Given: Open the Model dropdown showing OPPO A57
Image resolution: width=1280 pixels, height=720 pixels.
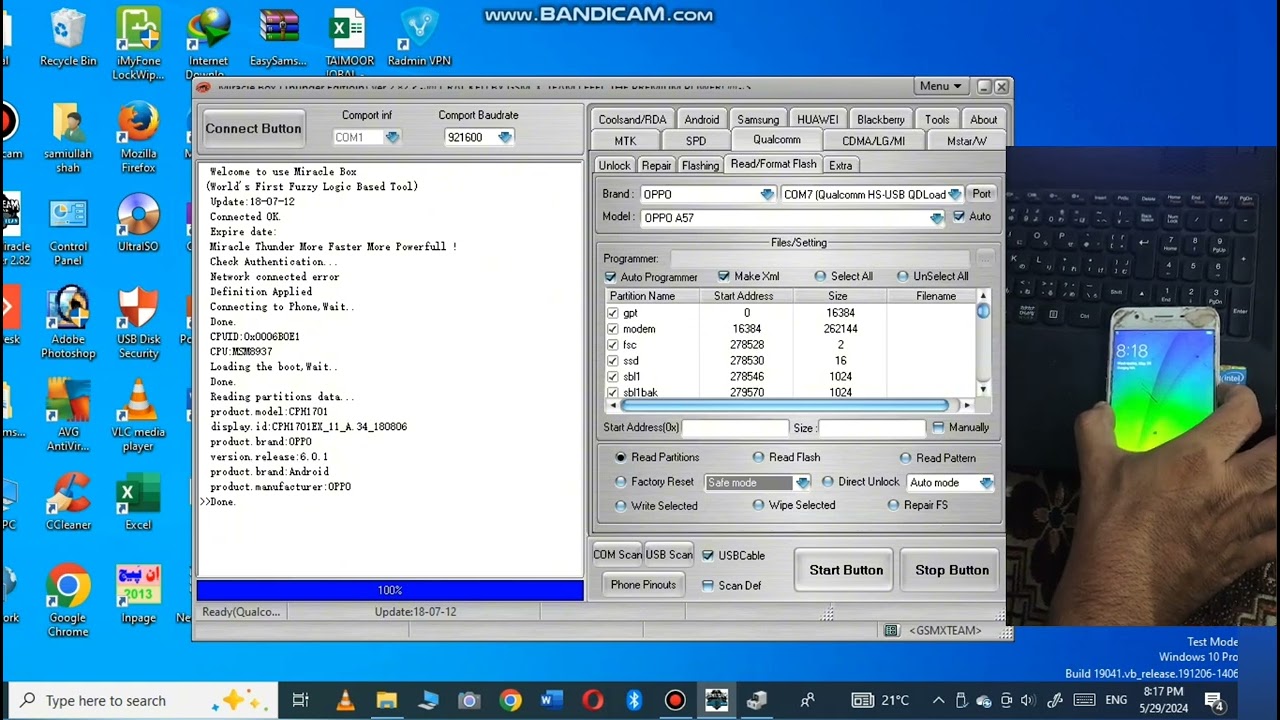Looking at the screenshot, I should pyautogui.click(x=936, y=218).
